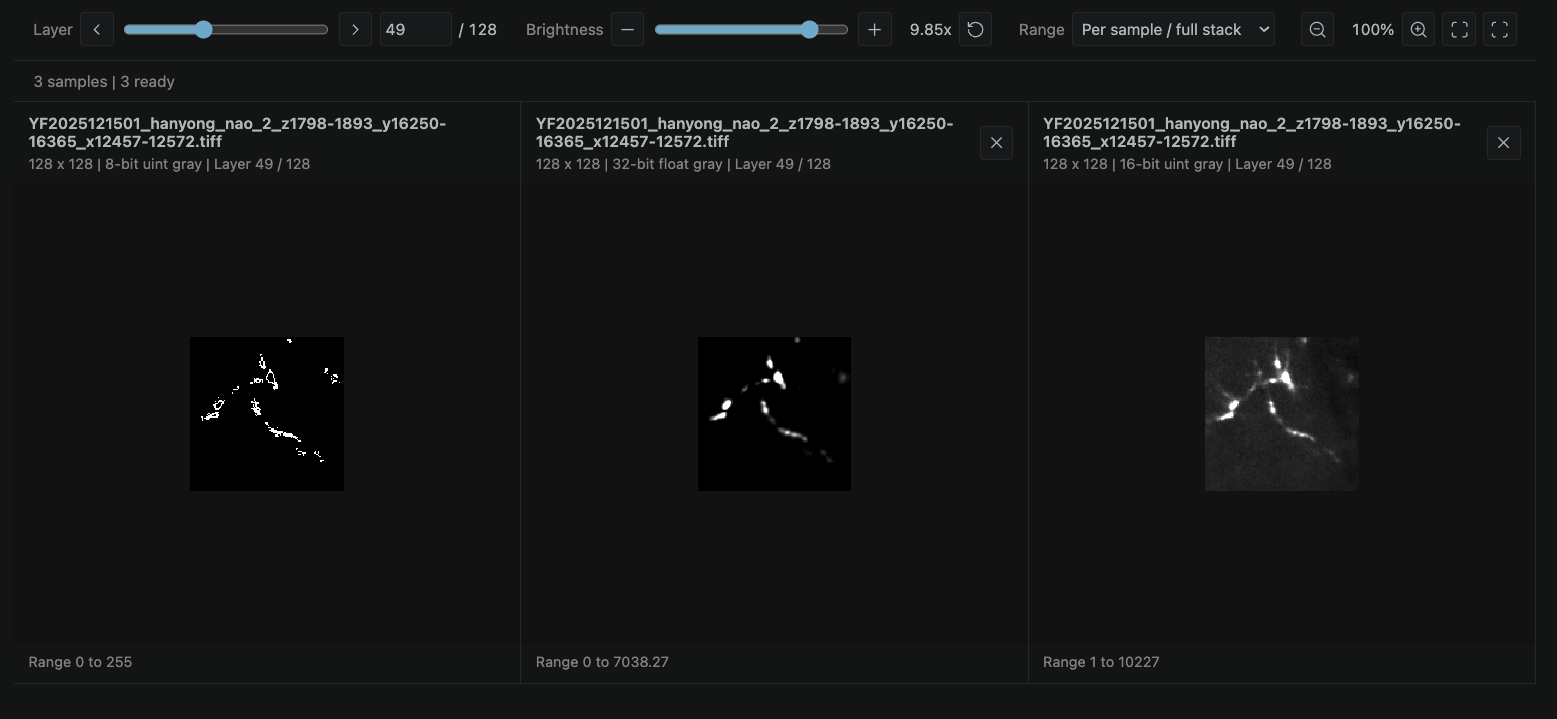Screen dimensions: 1557x719
Task: Click the rightmost frame icon in the toolbar
Action: click(x=1500, y=30)
